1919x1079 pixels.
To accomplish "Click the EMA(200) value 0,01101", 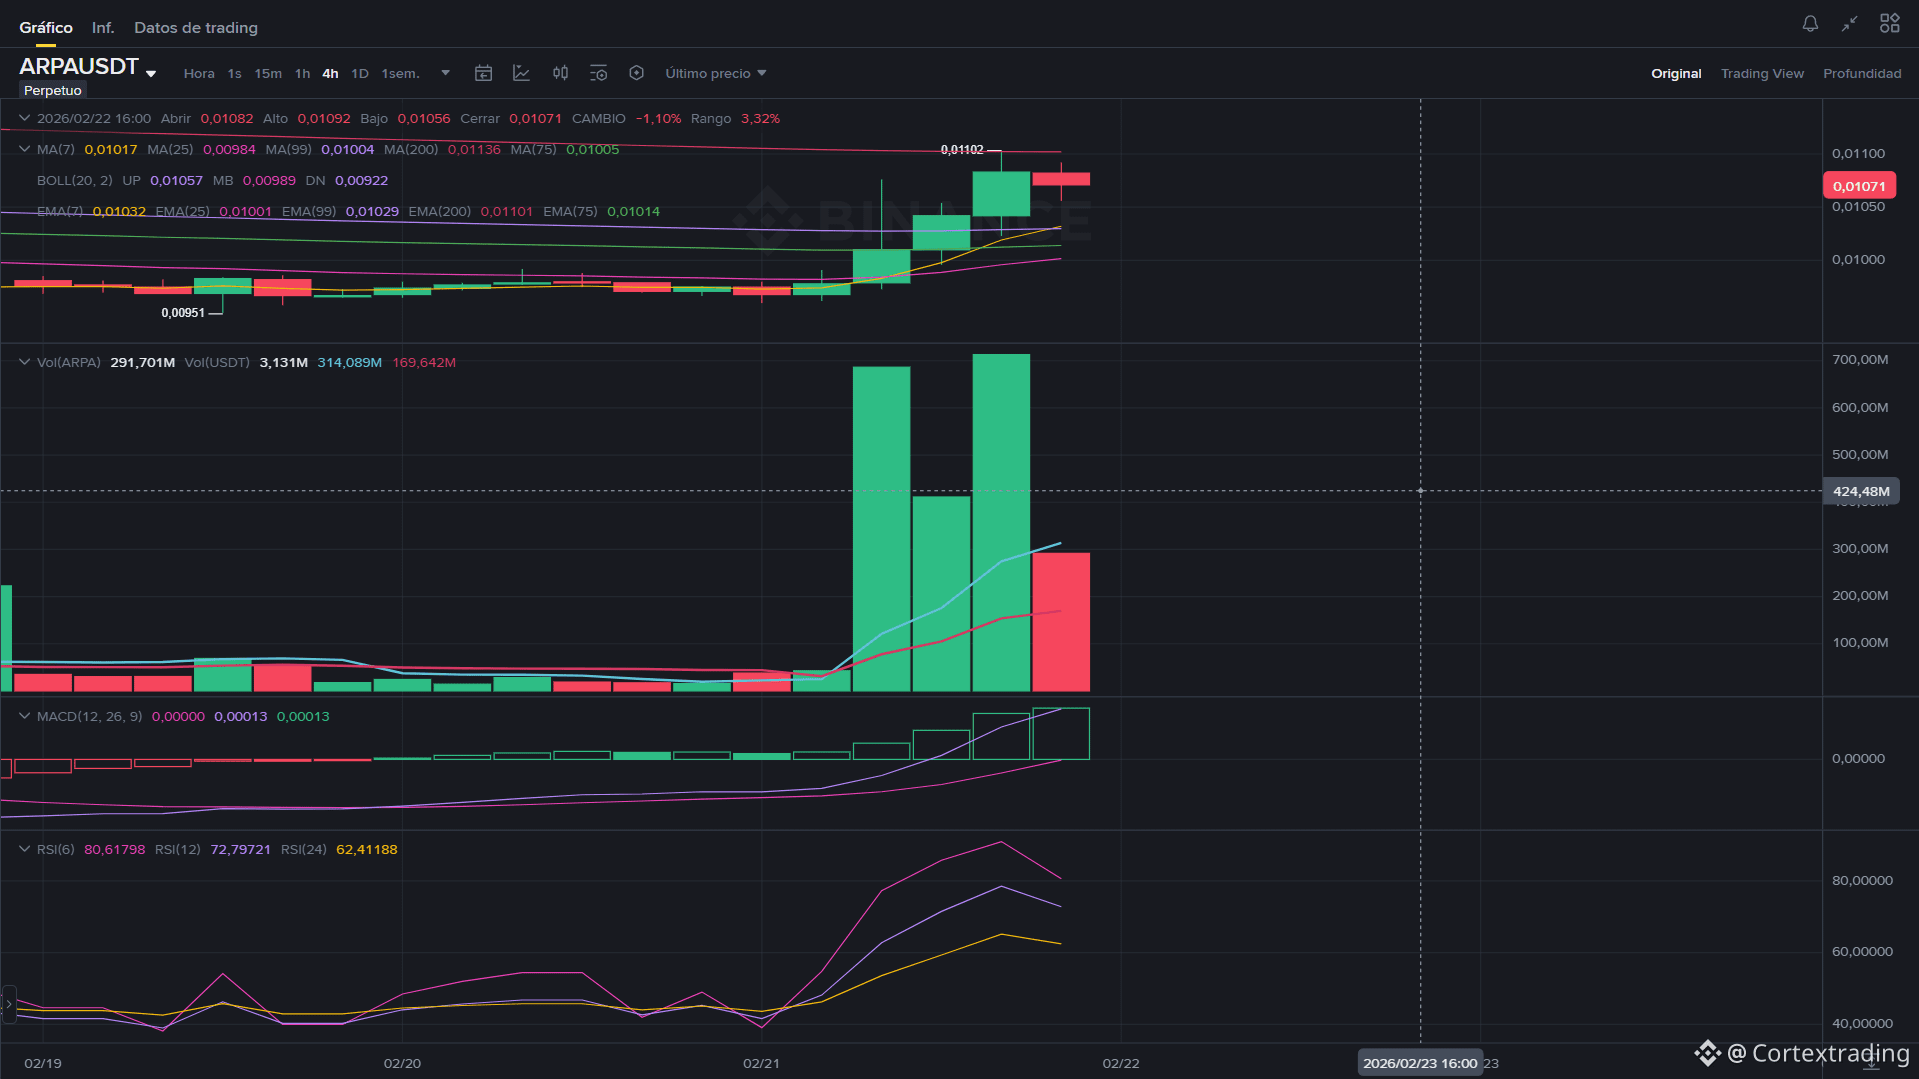I will pos(506,211).
